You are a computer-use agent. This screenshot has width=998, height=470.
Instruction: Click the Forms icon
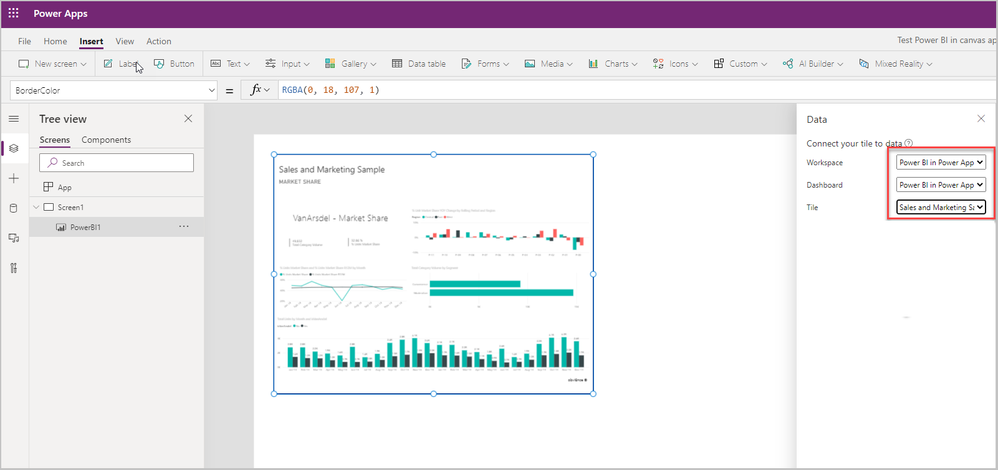pyautogui.click(x=466, y=64)
